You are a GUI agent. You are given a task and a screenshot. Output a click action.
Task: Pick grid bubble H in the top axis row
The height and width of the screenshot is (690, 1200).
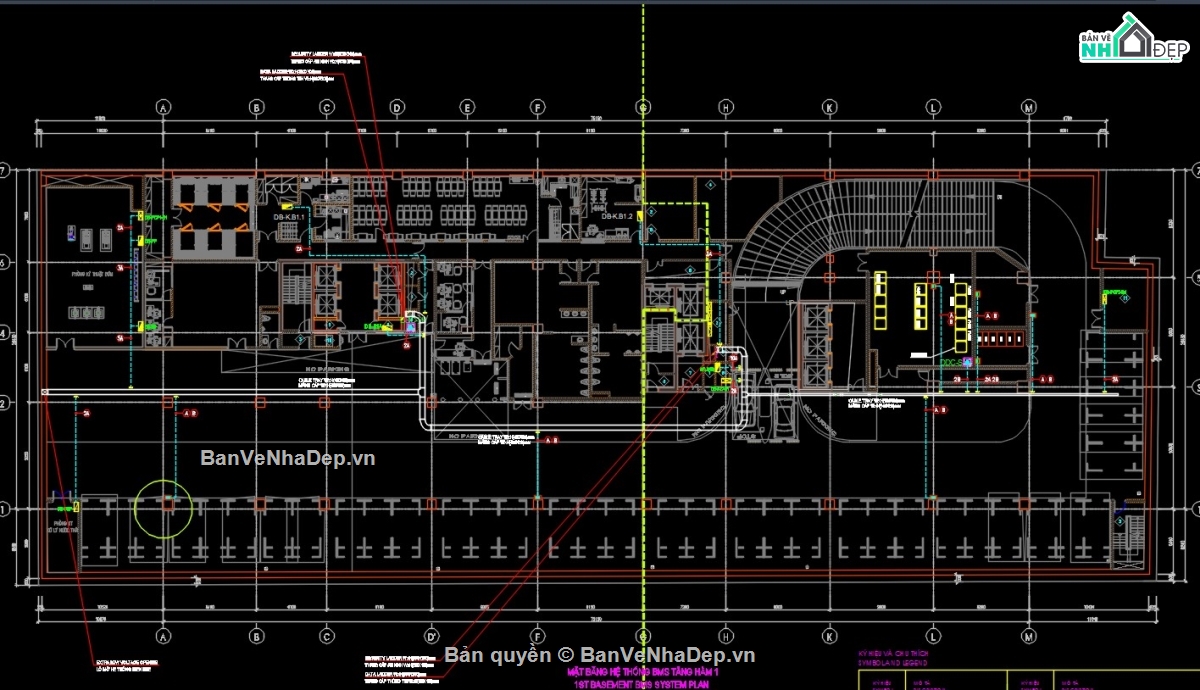tap(726, 107)
